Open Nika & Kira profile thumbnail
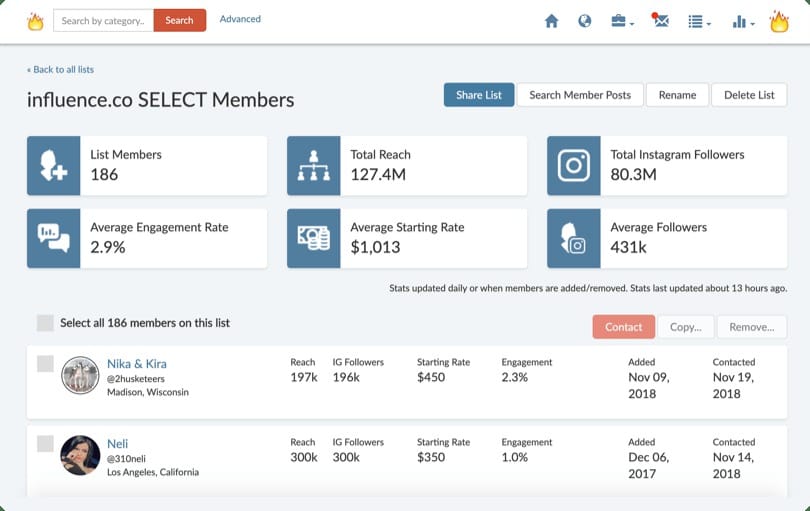The height and width of the screenshot is (511, 810). [x=79, y=376]
